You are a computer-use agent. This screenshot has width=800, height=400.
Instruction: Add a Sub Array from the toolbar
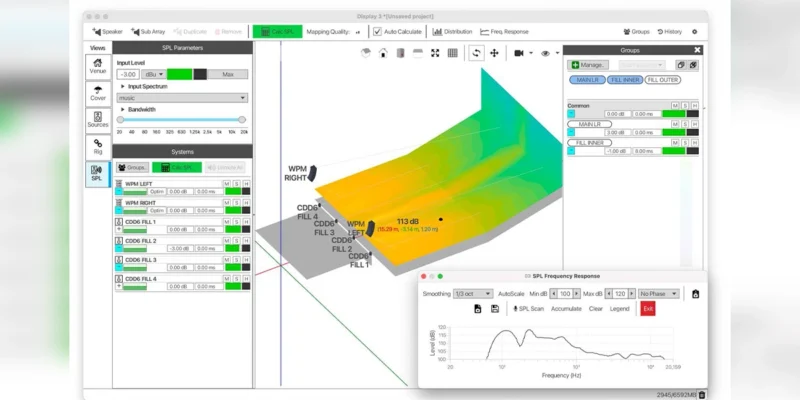148,32
